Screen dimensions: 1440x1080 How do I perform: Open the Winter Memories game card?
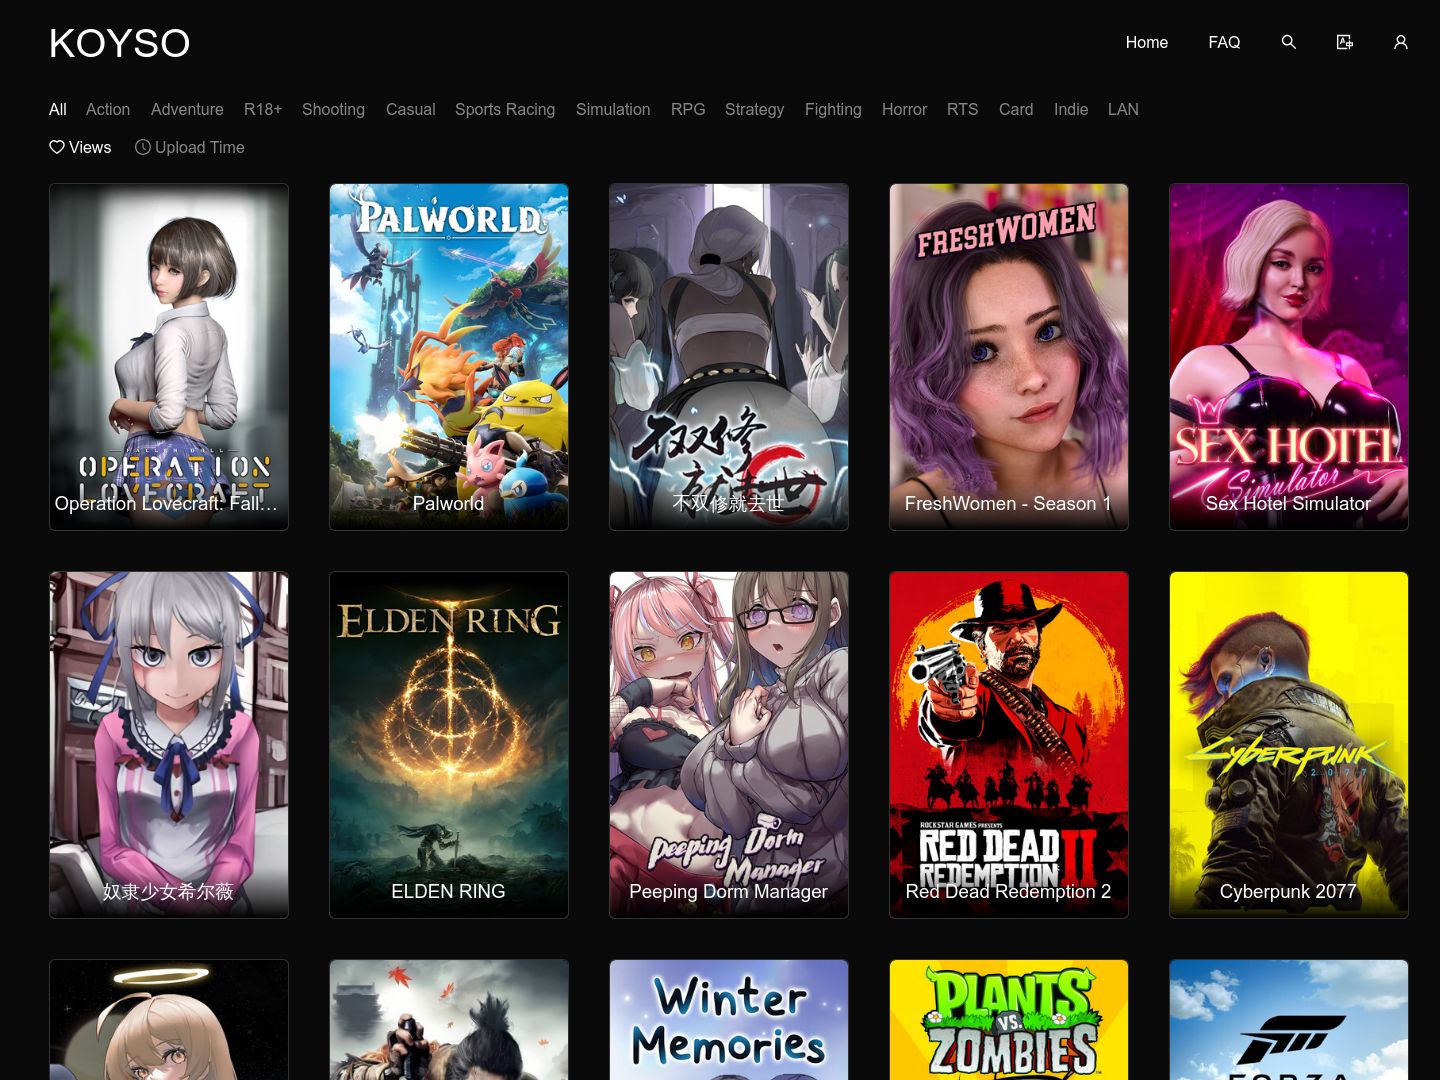click(729, 1020)
